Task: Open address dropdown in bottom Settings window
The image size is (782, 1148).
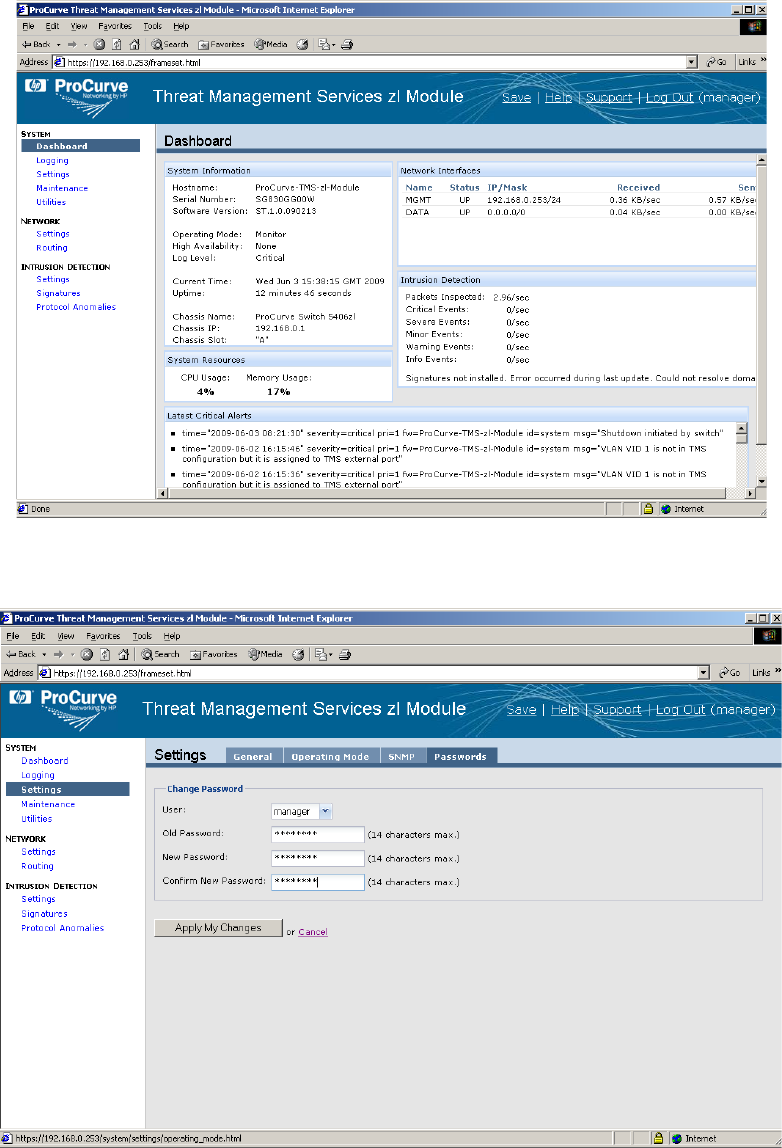Action: pos(704,673)
